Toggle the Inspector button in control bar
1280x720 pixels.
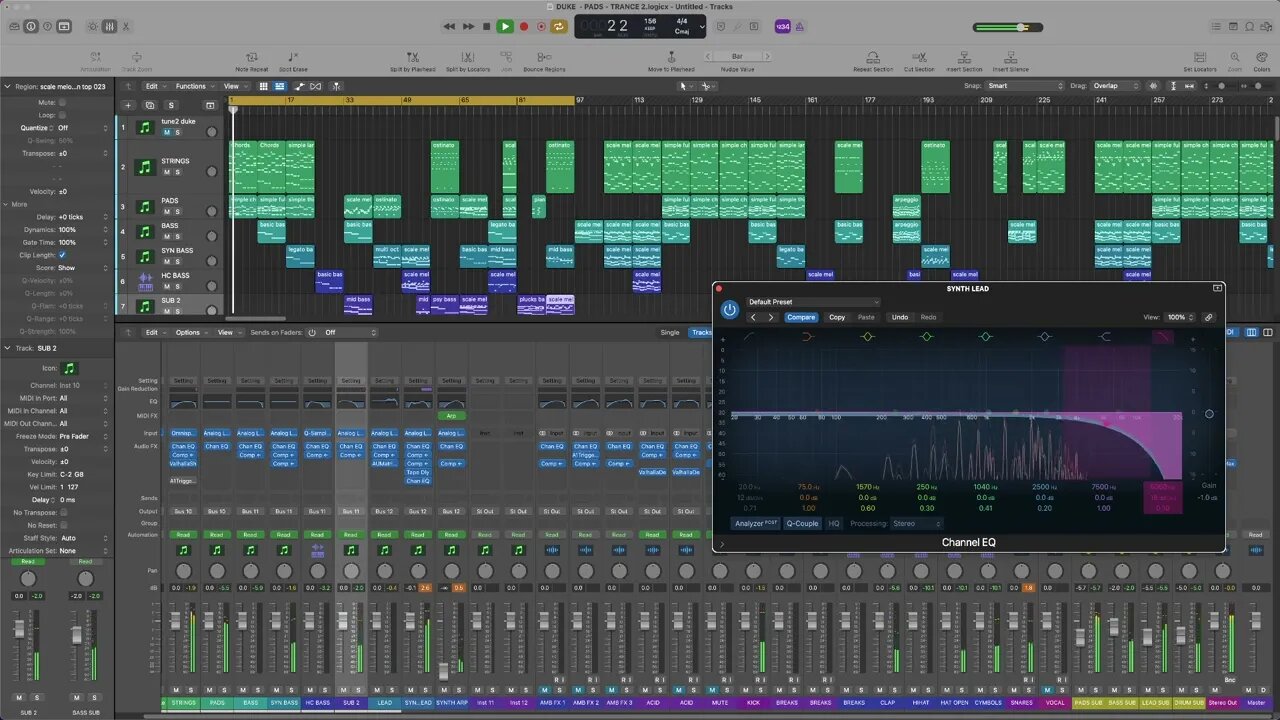pyautogui.click(x=31, y=26)
